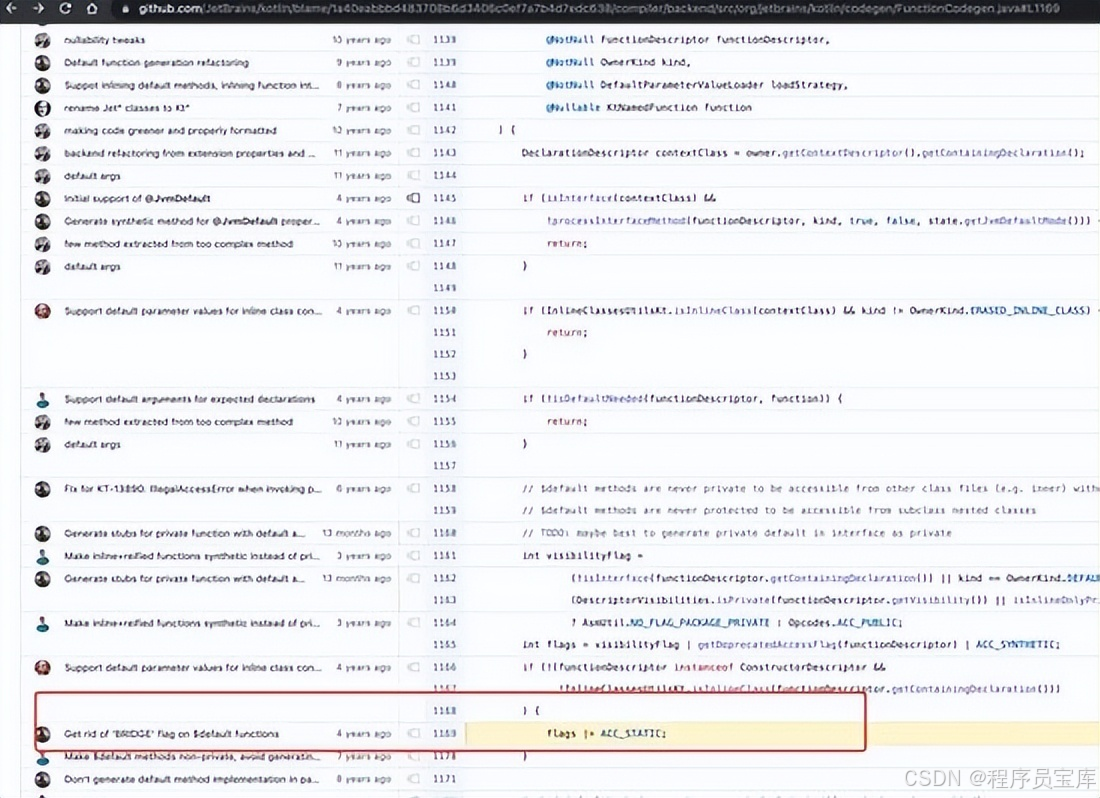Open 'Make inline+reified functions synthetic' at line 1161

coord(192,556)
